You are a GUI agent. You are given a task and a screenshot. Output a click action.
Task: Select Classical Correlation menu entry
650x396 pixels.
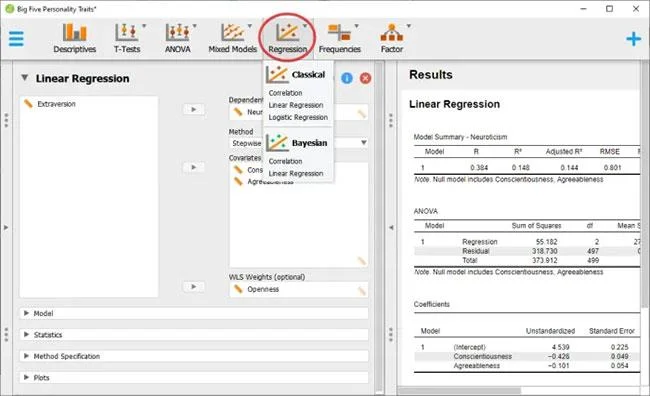click(285, 93)
